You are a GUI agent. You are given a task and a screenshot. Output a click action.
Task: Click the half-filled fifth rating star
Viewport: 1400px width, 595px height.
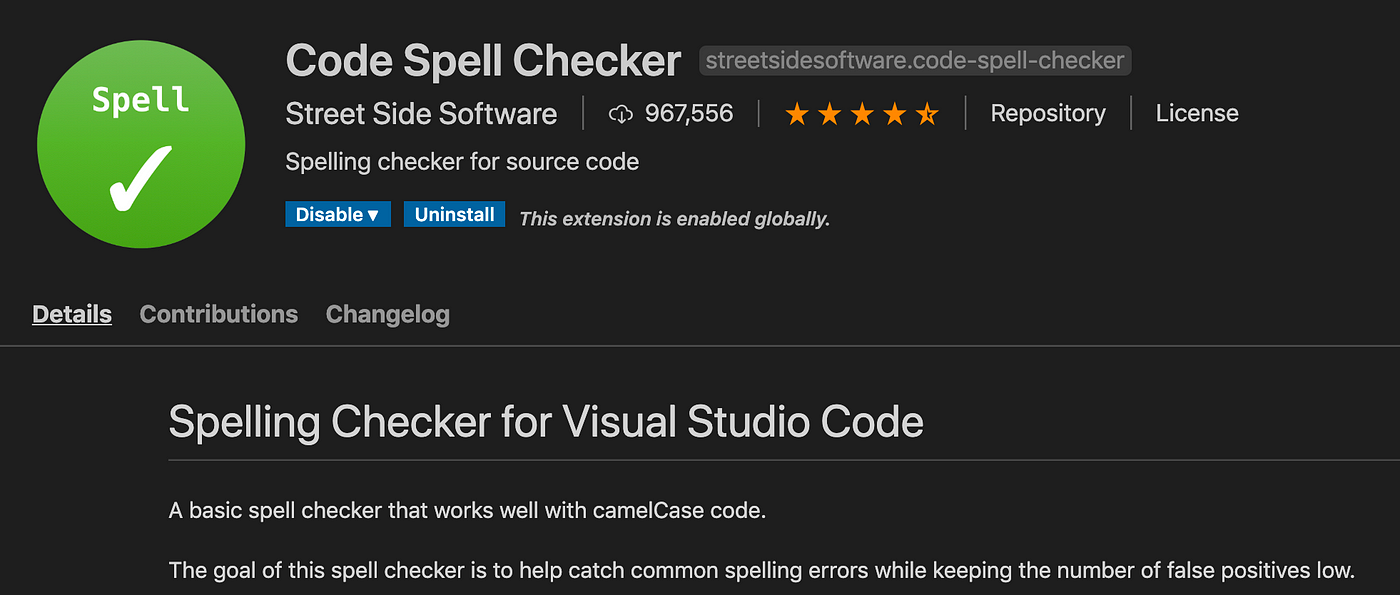[x=927, y=114]
